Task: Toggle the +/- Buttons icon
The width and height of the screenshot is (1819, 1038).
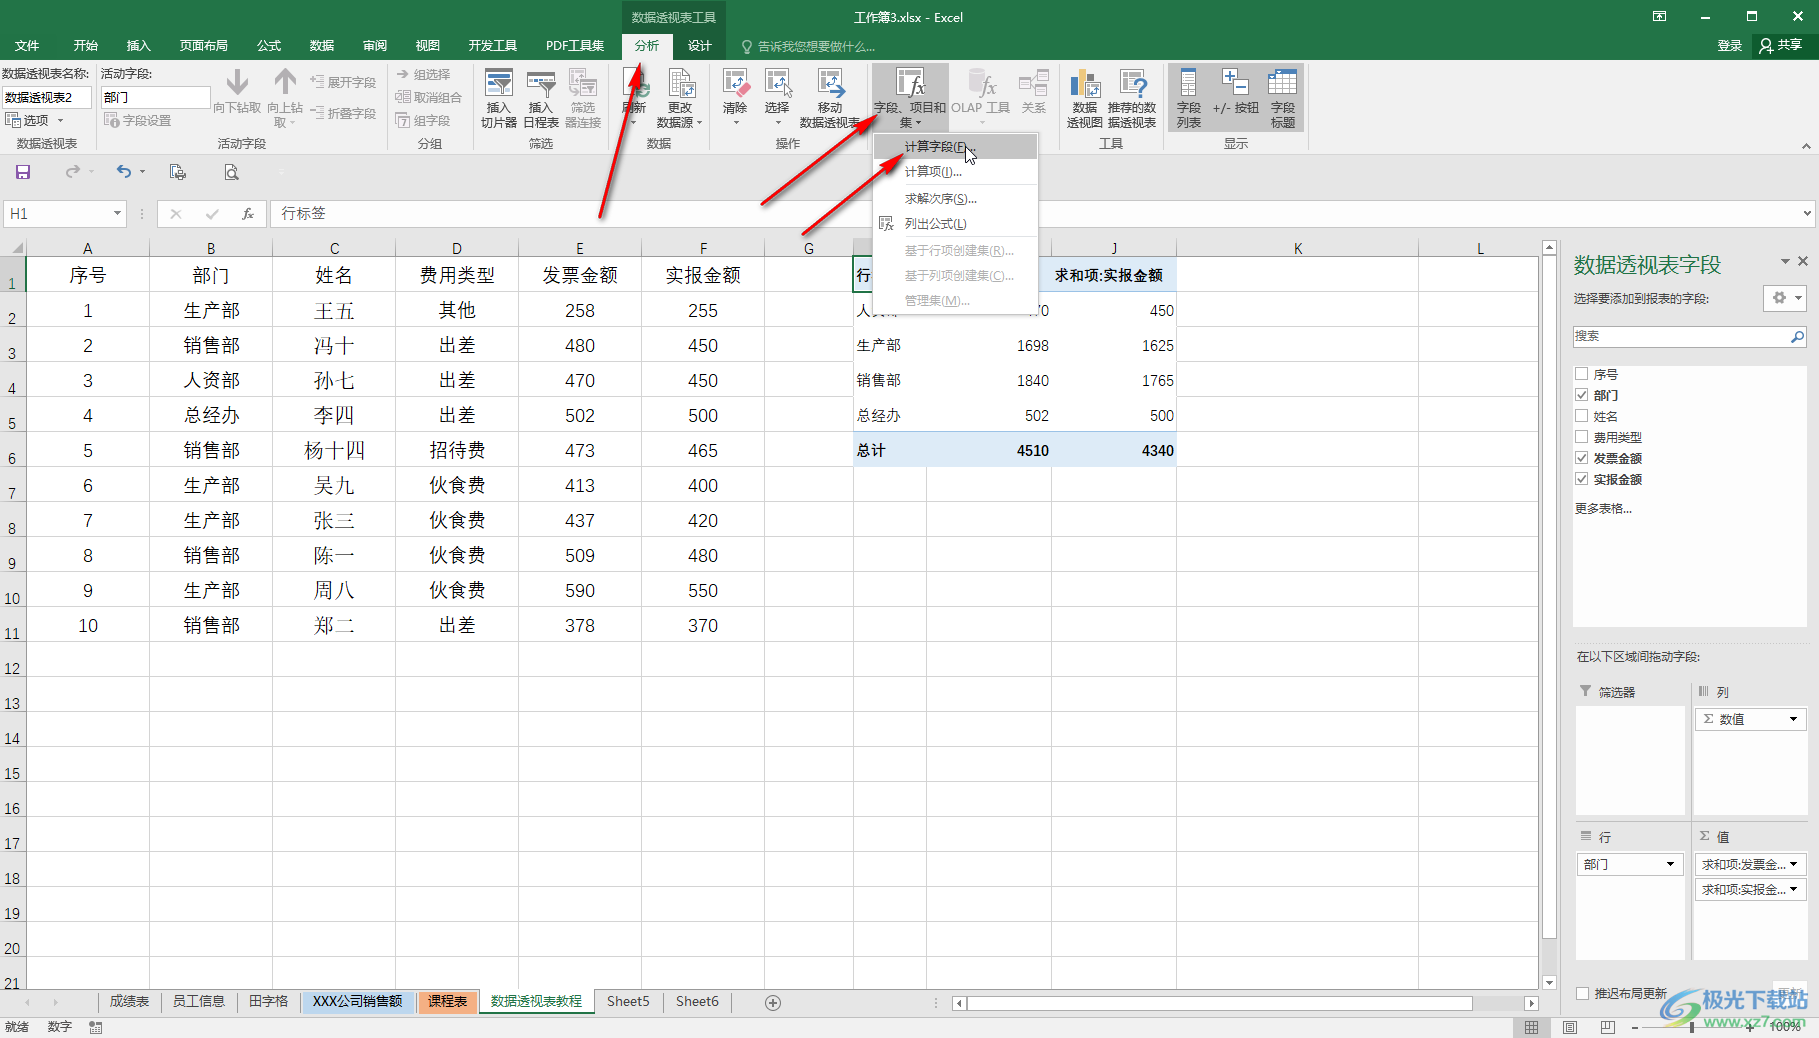Action: click(1235, 92)
